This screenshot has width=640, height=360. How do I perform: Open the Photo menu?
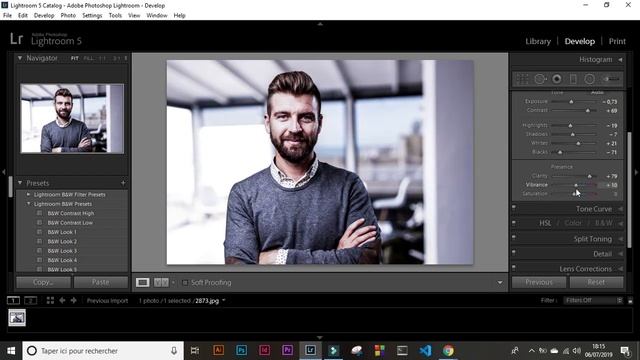[x=68, y=16]
